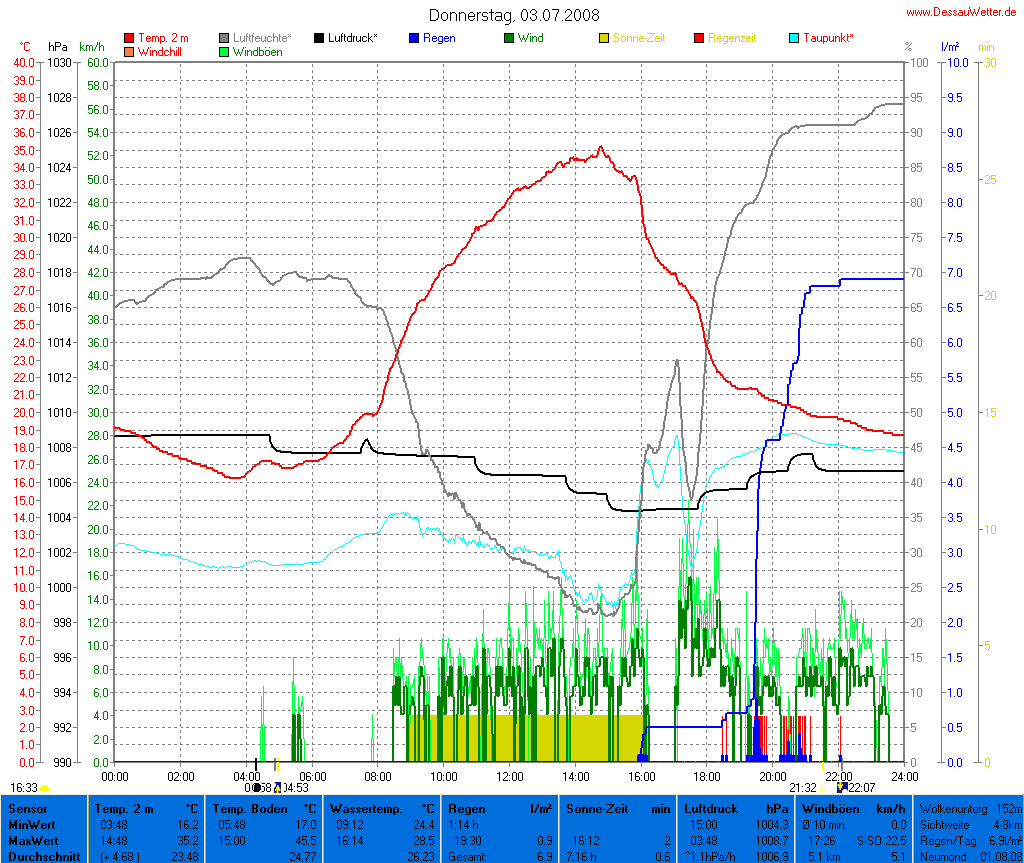Image resolution: width=1024 pixels, height=863 pixels.
Task: Click the cyan Taupunkt legend square
Action: pos(794,38)
